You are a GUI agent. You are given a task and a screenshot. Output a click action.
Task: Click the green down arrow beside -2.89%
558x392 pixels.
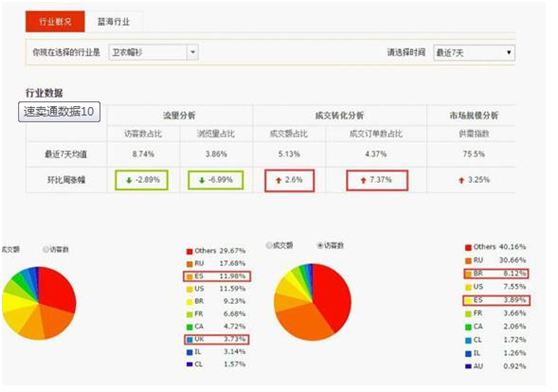click(x=129, y=180)
